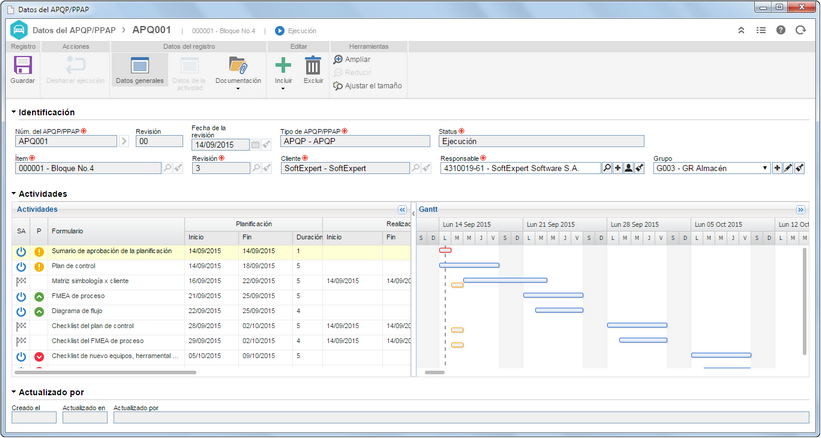This screenshot has width=821, height=438.
Task: Click the red down-arrow icon of Checklist de nuevo equipos
Action: click(x=39, y=356)
